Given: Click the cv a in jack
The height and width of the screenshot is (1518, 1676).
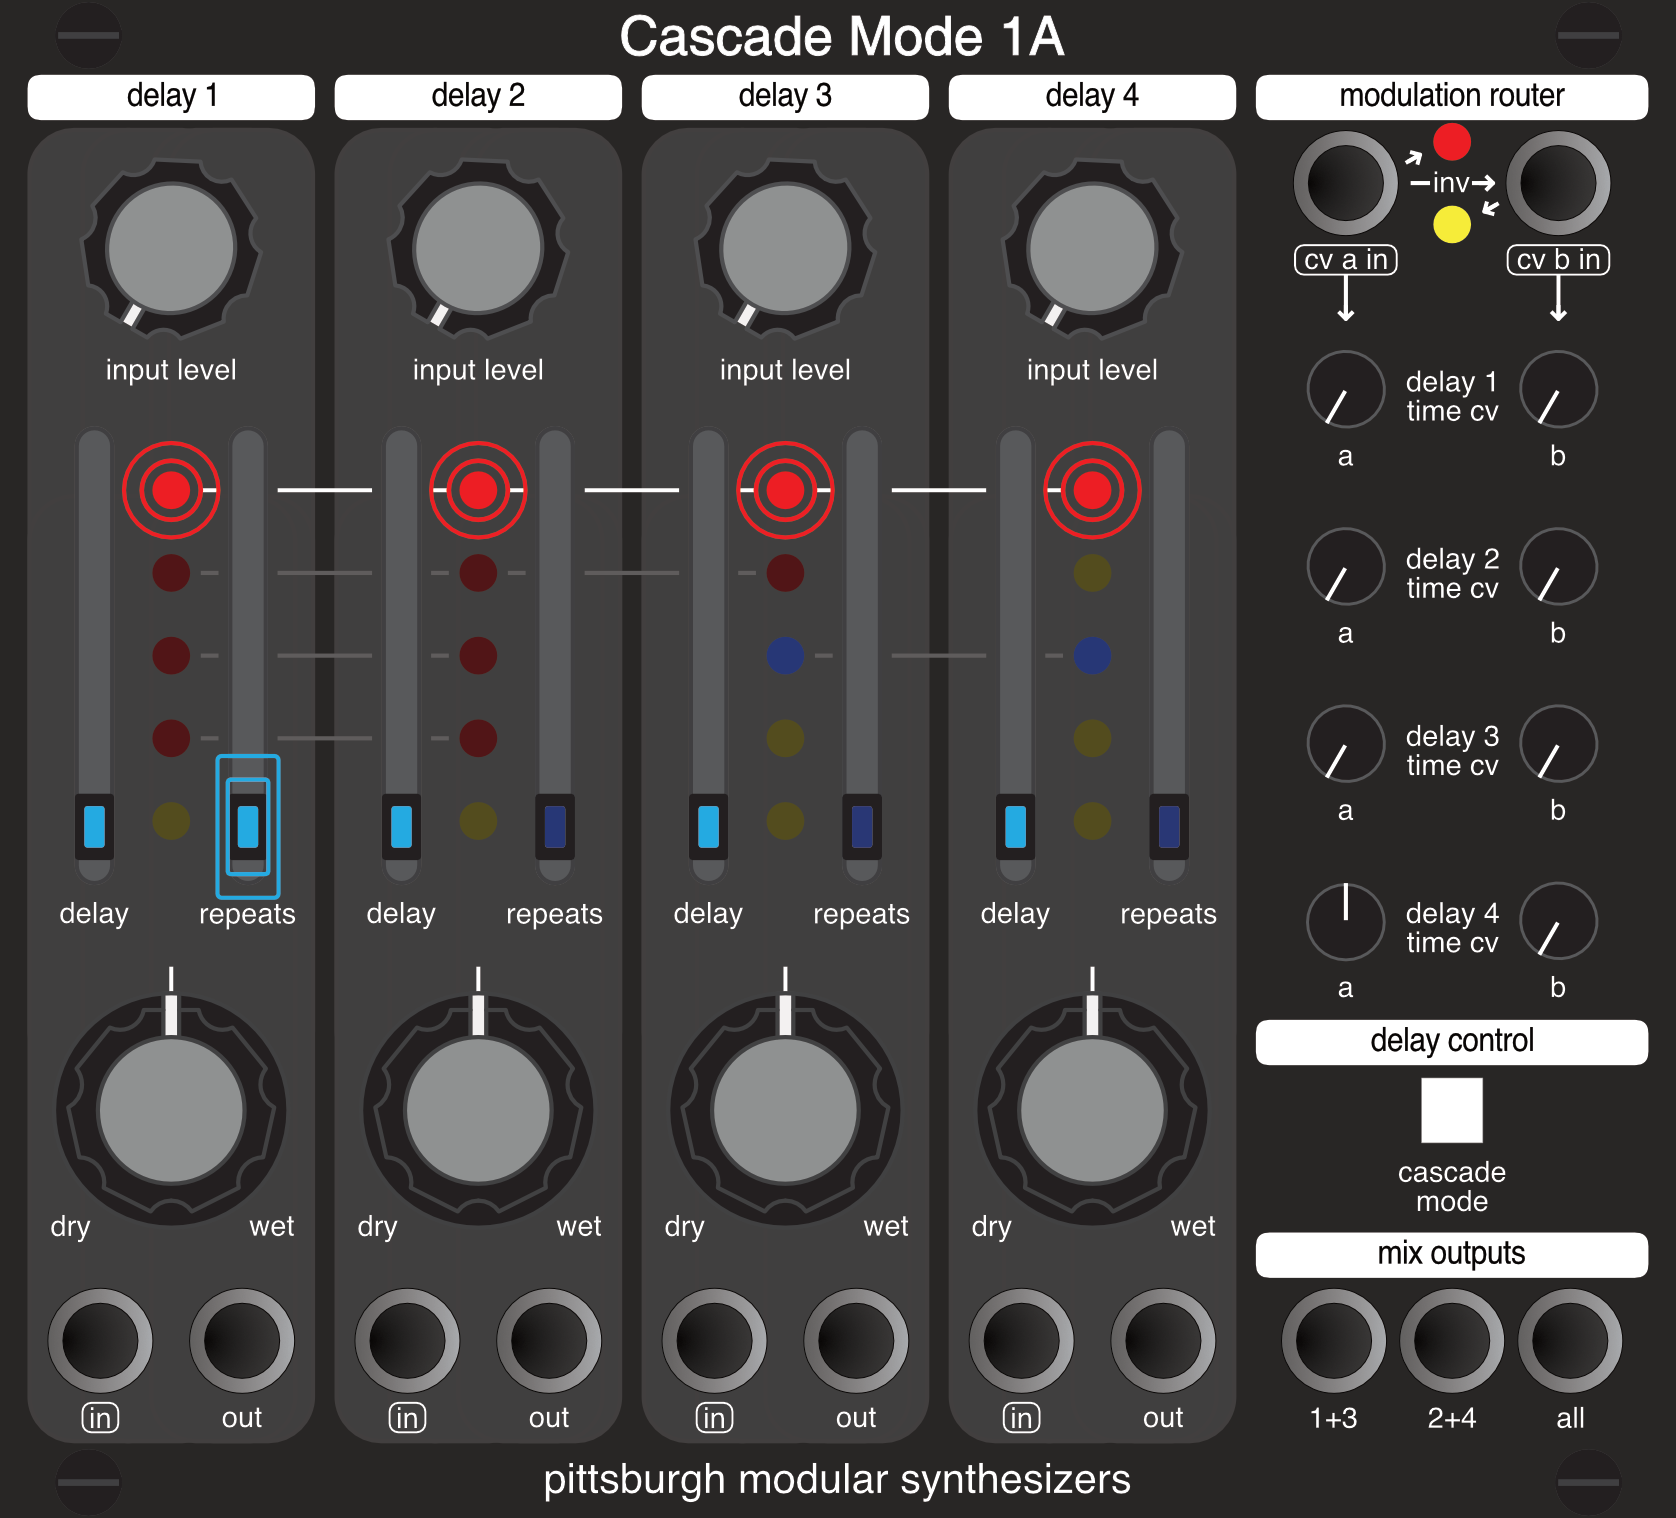Looking at the screenshot, I should [x=1345, y=183].
